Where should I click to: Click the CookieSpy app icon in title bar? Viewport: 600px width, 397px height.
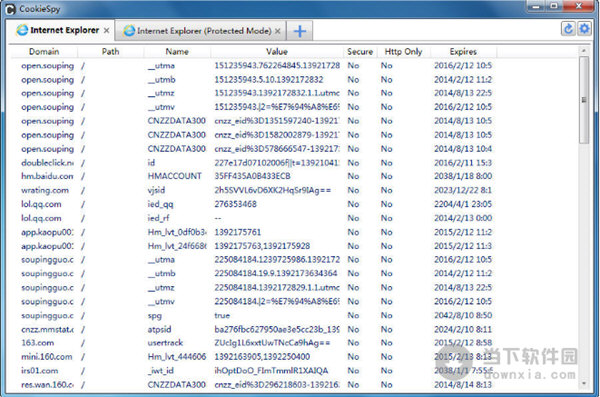click(x=10, y=9)
